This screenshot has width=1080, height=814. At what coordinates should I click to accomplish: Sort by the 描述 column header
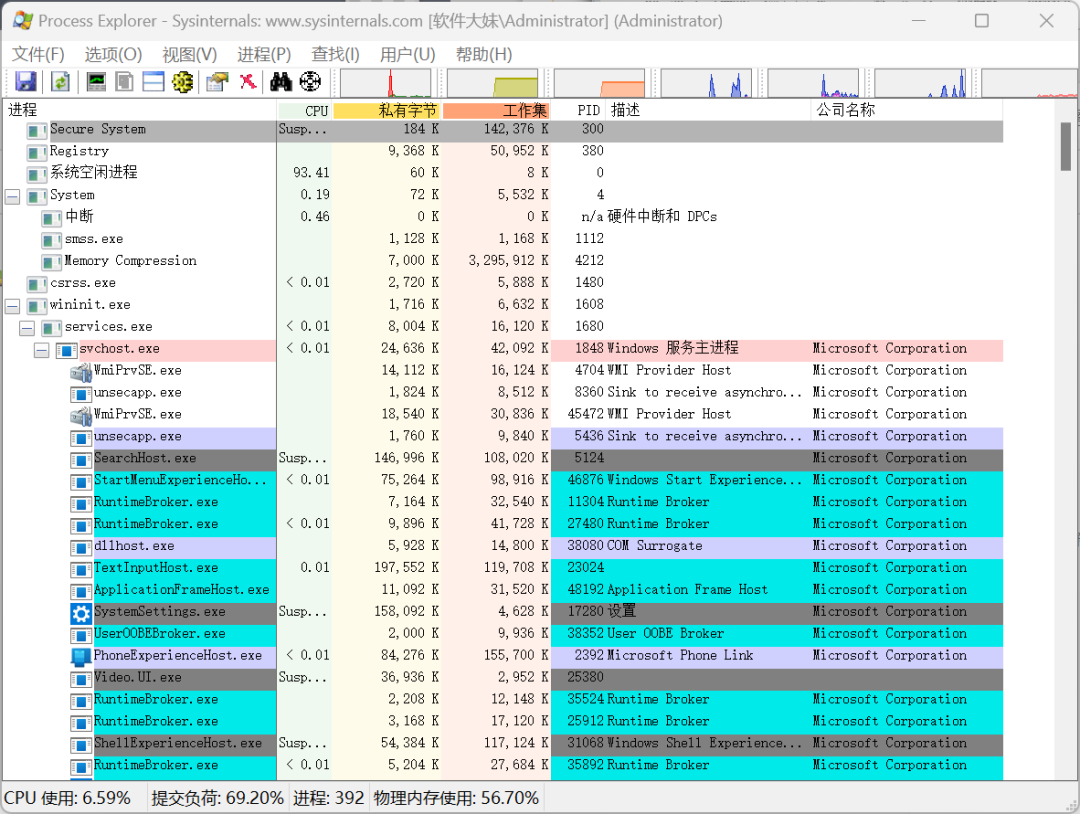pos(708,110)
